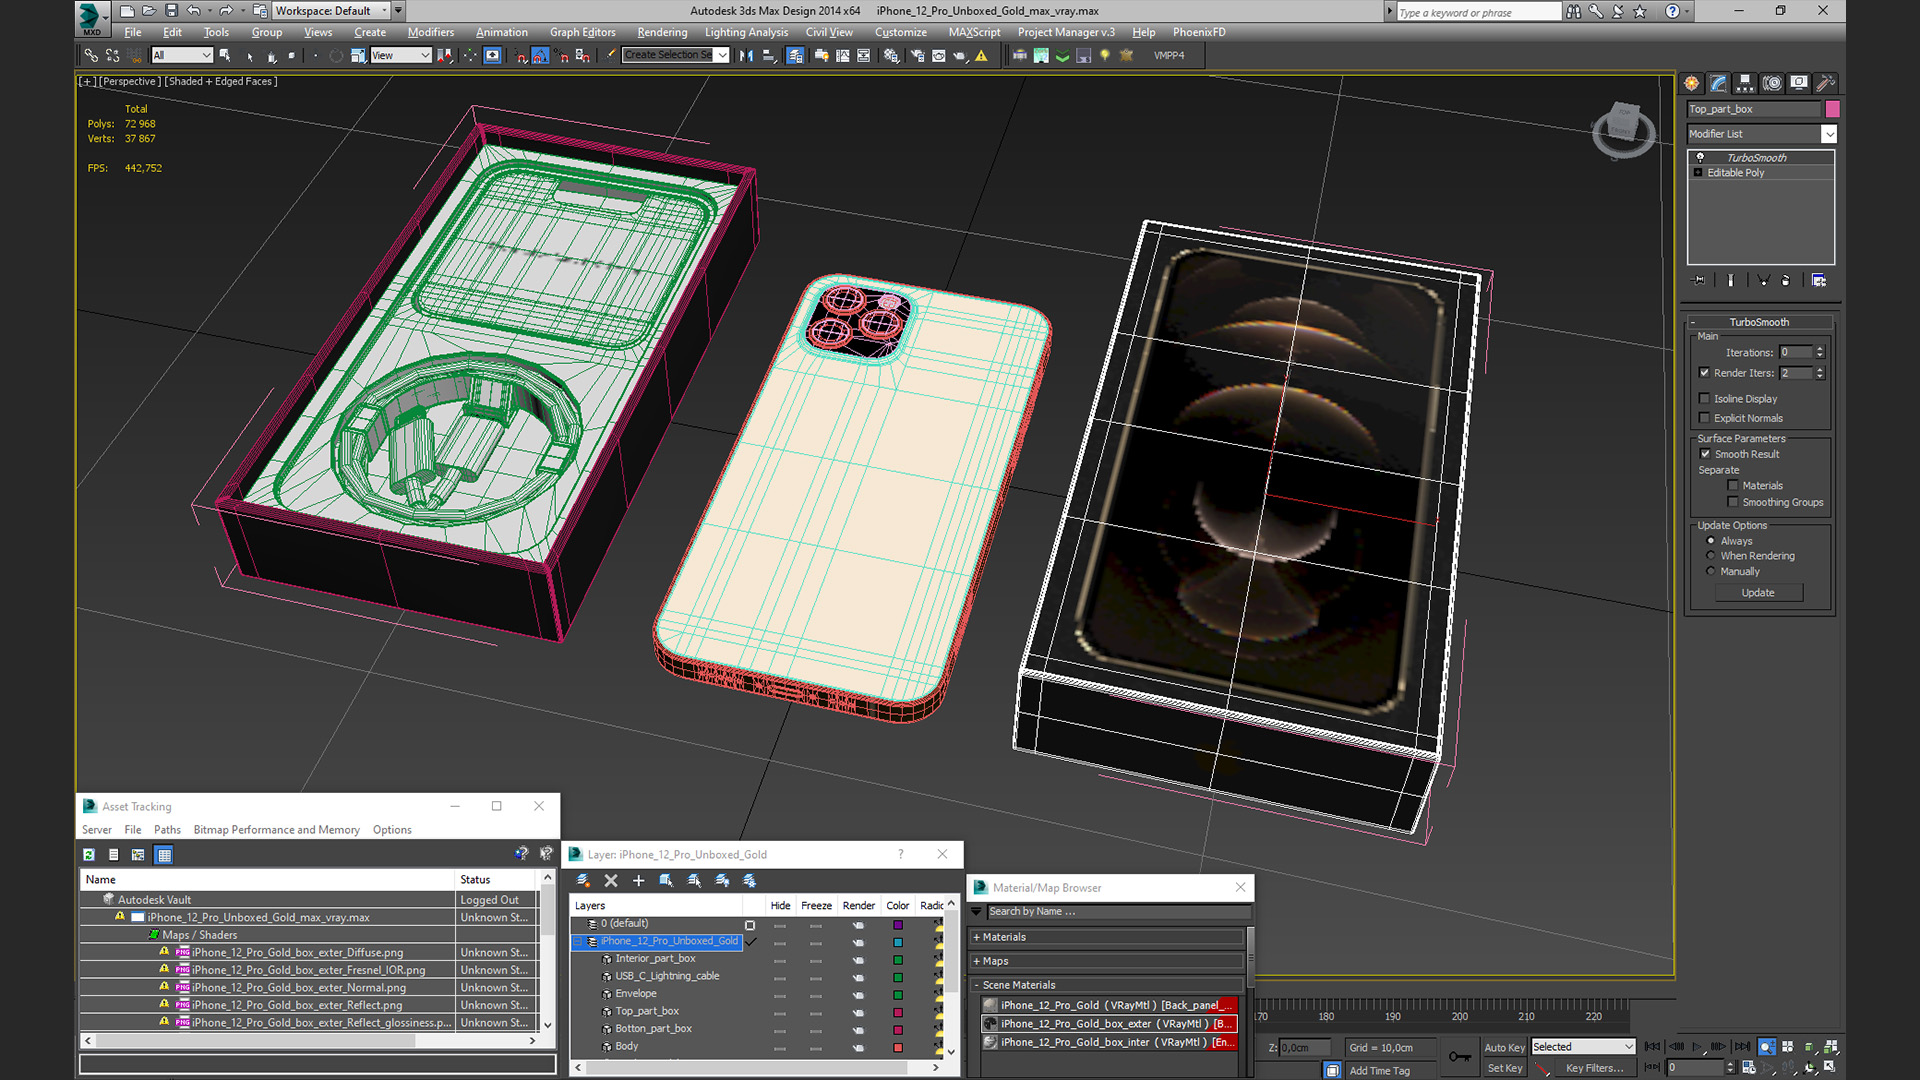
Task: Enable Separate by Materials checkbox
Action: click(x=1733, y=485)
